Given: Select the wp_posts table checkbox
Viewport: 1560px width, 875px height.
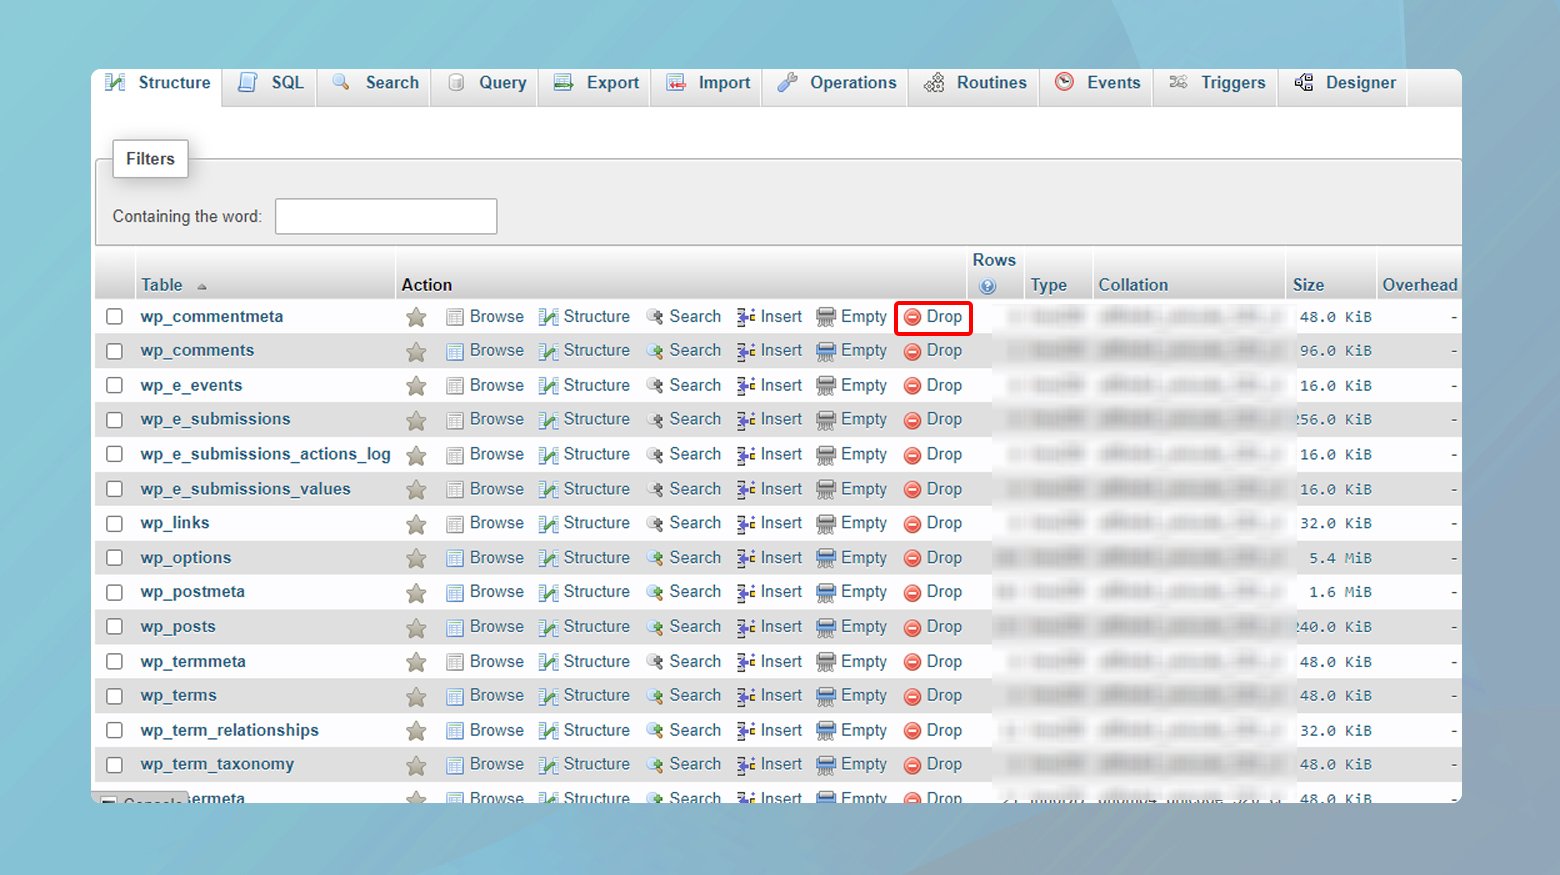Looking at the screenshot, I should click(115, 627).
